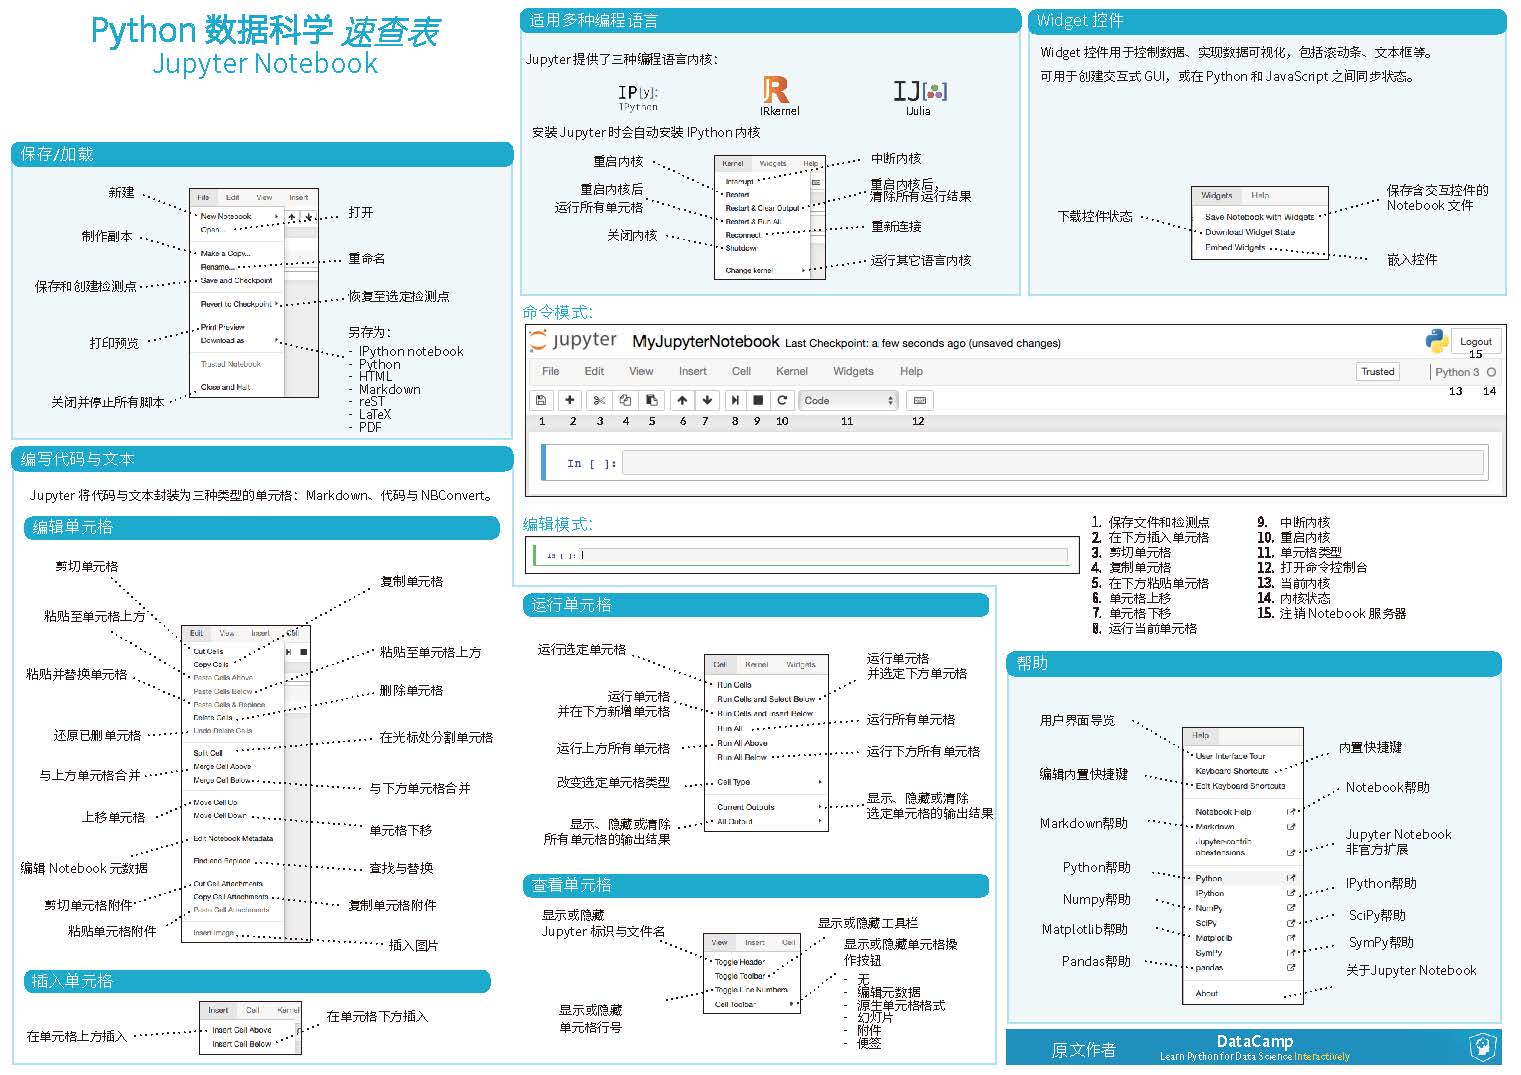Click Last Checkpoint status text
This screenshot has height=1075, width=1521.
922,343
